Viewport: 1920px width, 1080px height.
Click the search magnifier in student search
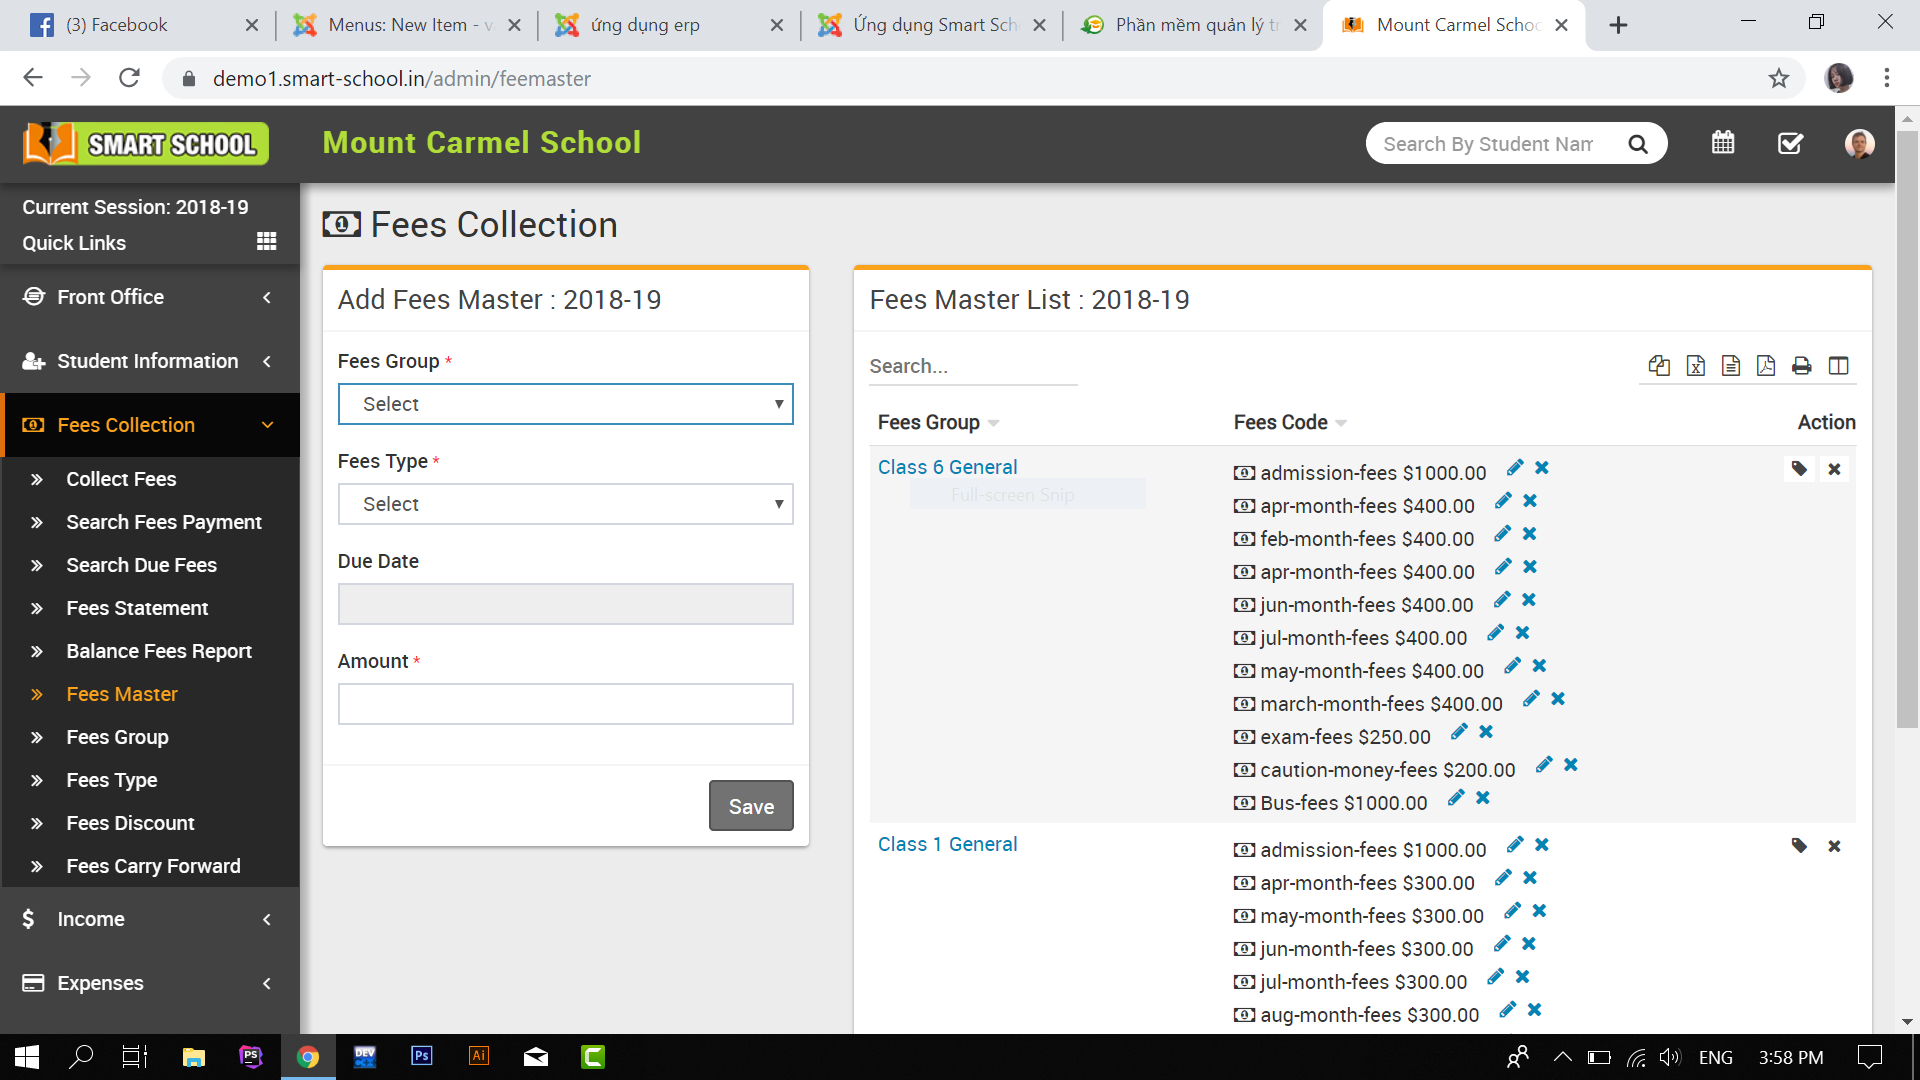pyautogui.click(x=1637, y=144)
